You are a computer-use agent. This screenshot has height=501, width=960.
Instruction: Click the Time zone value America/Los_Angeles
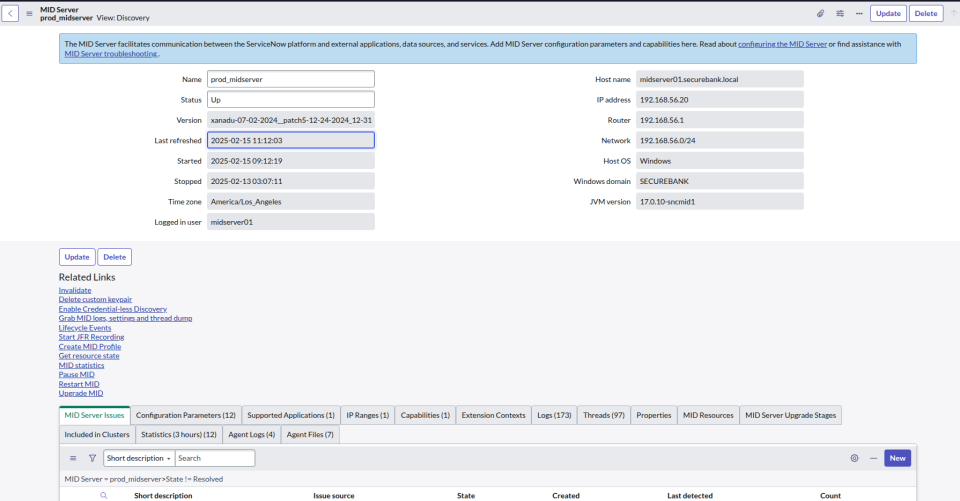[x=291, y=202]
